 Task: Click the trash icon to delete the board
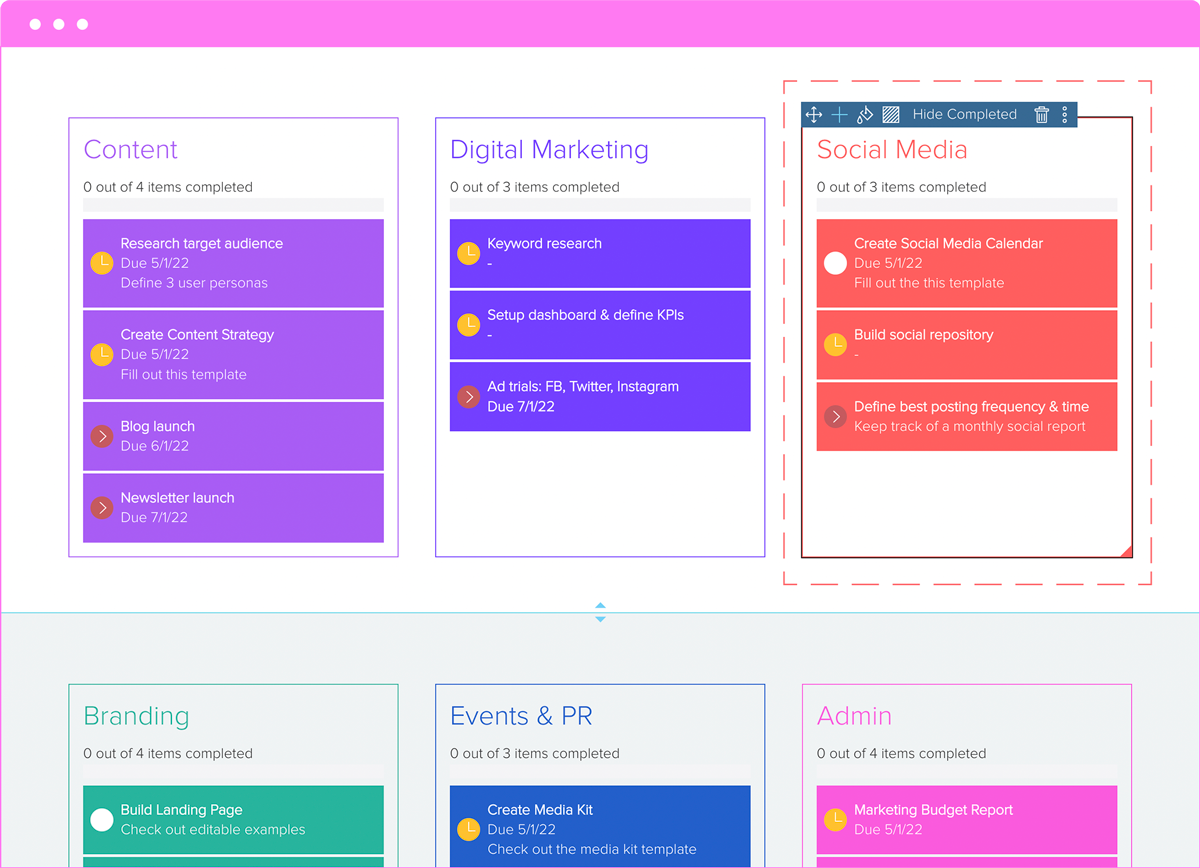[x=1040, y=114]
